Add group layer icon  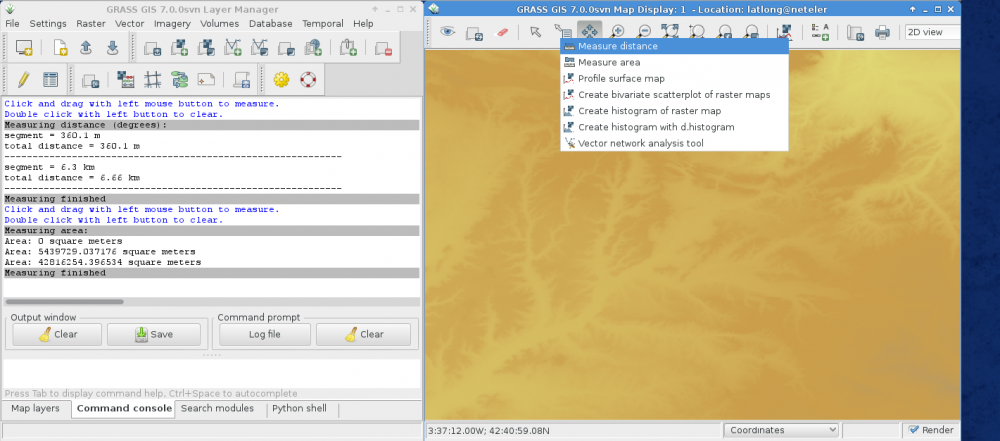286,47
